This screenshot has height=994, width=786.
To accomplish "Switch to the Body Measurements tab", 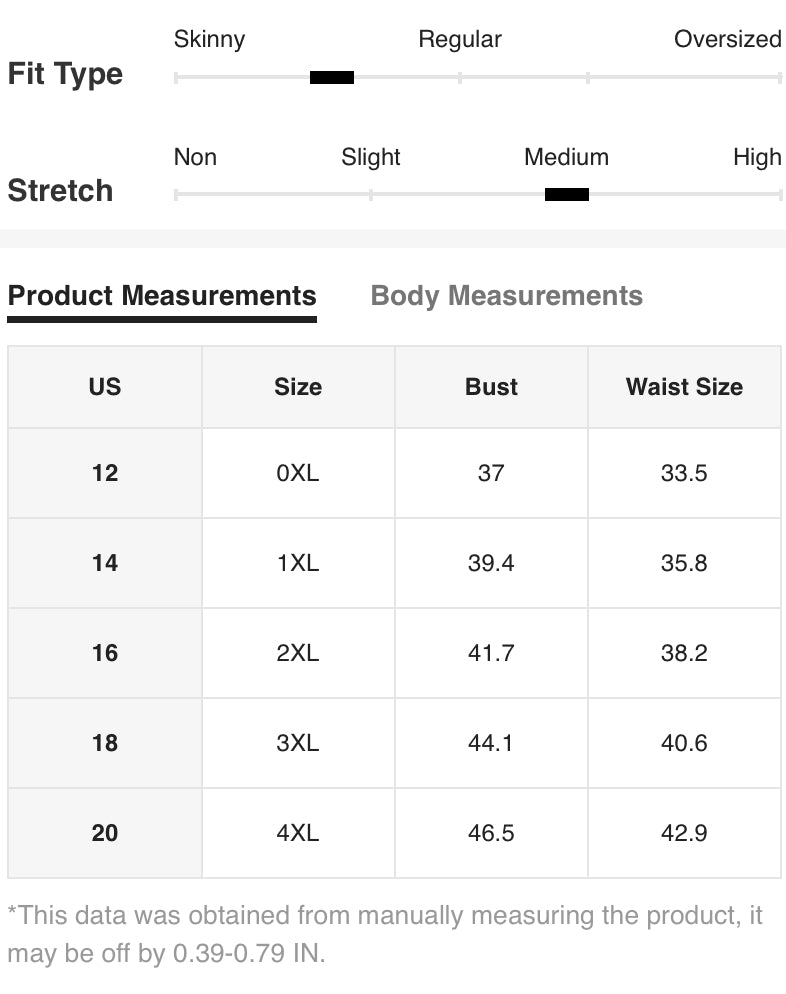I will 506,295.
